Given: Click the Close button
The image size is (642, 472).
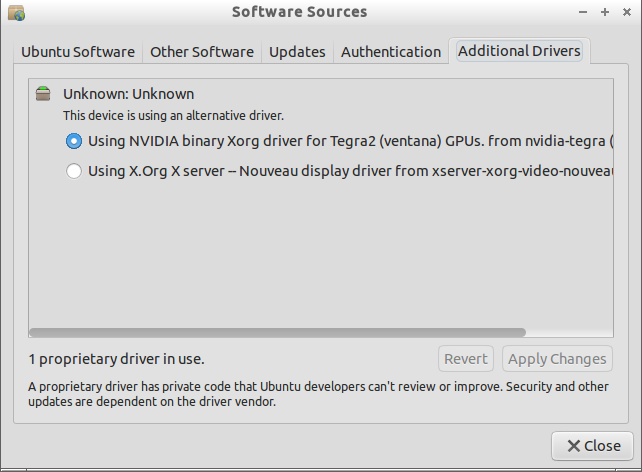Looking at the screenshot, I should point(592,446).
